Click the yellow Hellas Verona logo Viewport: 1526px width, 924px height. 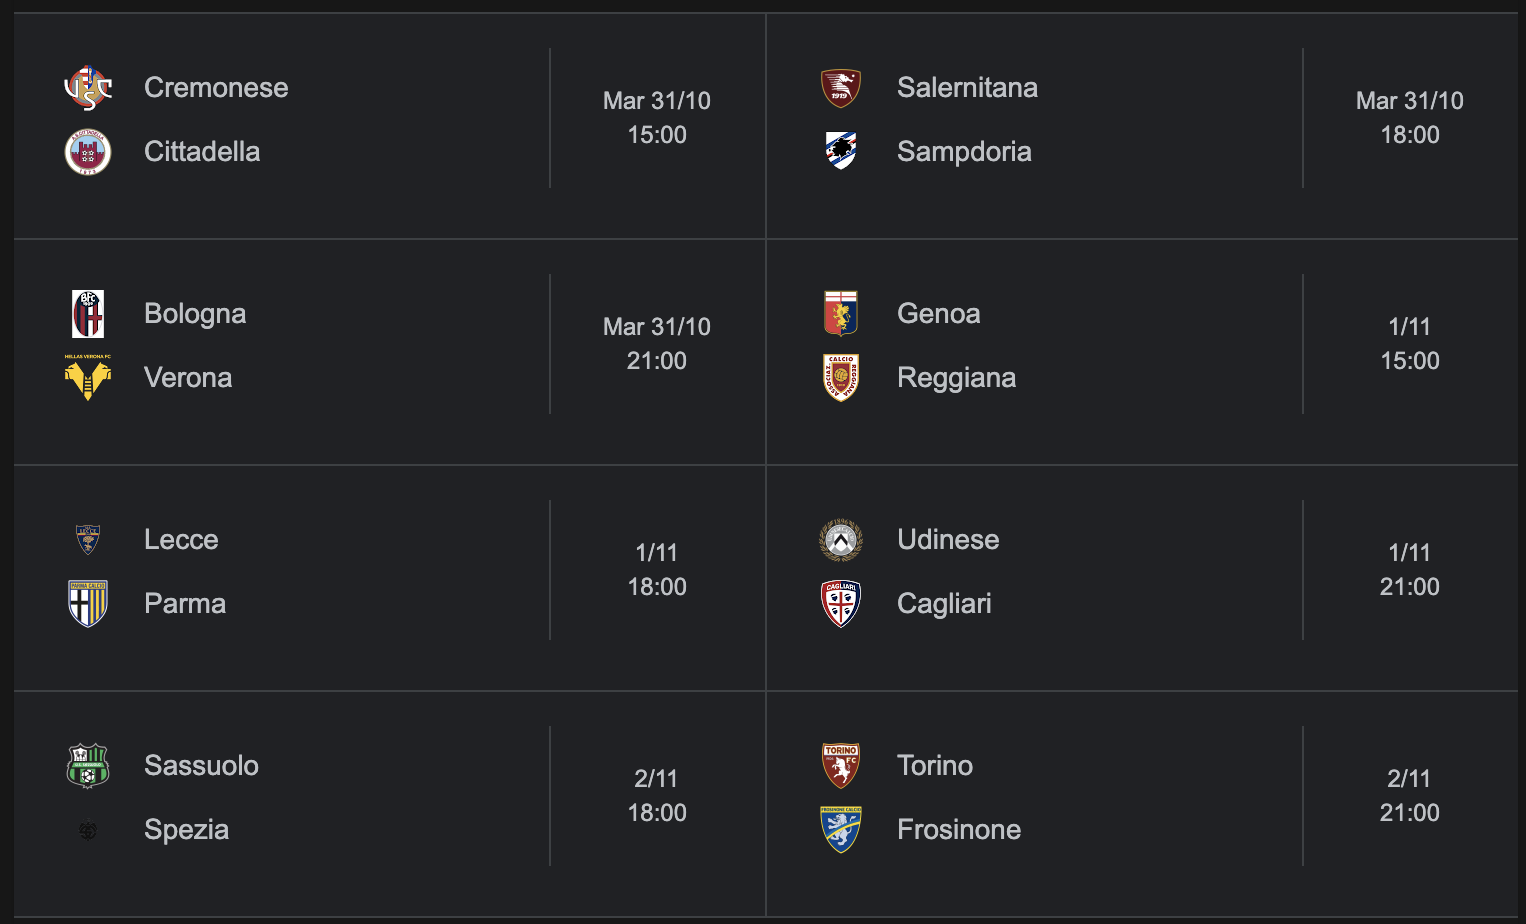(88, 377)
